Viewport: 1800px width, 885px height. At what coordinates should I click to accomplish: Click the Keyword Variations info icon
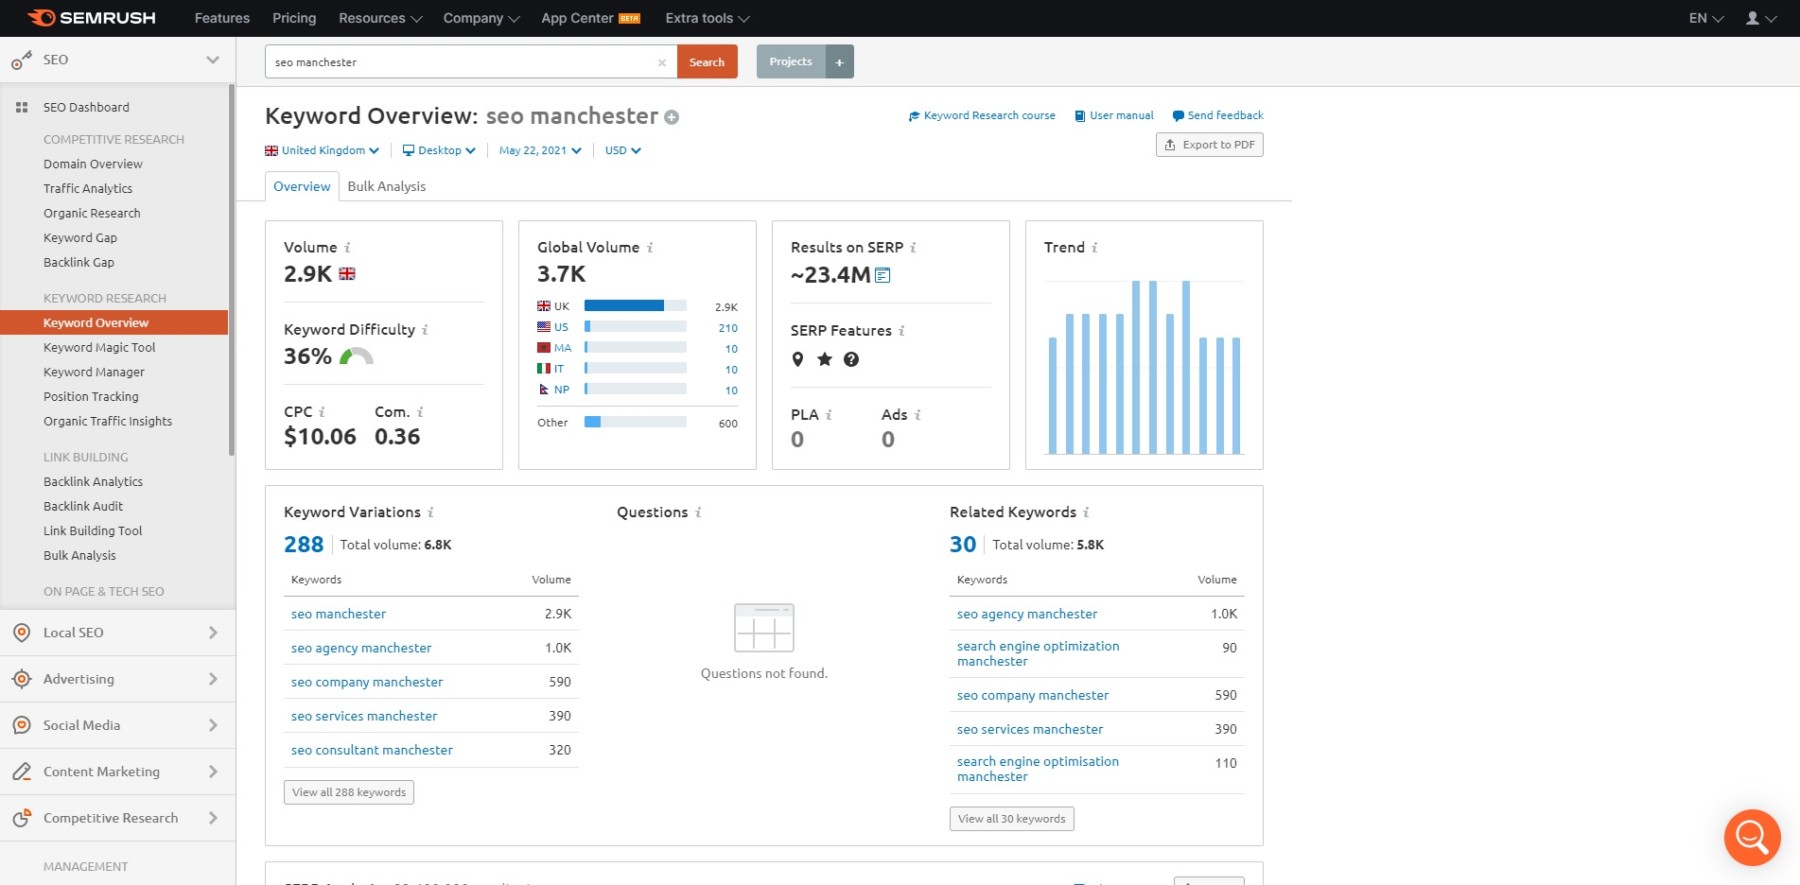click(430, 512)
